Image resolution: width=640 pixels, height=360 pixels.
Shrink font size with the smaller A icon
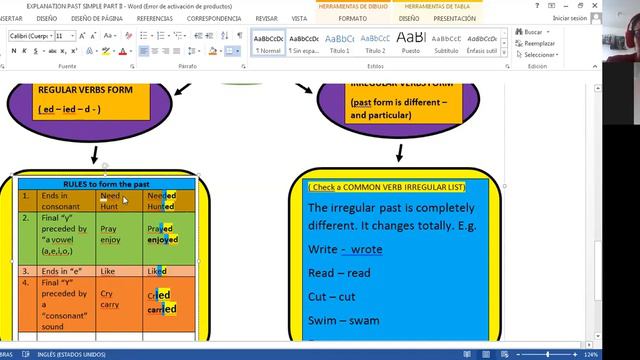93,36
